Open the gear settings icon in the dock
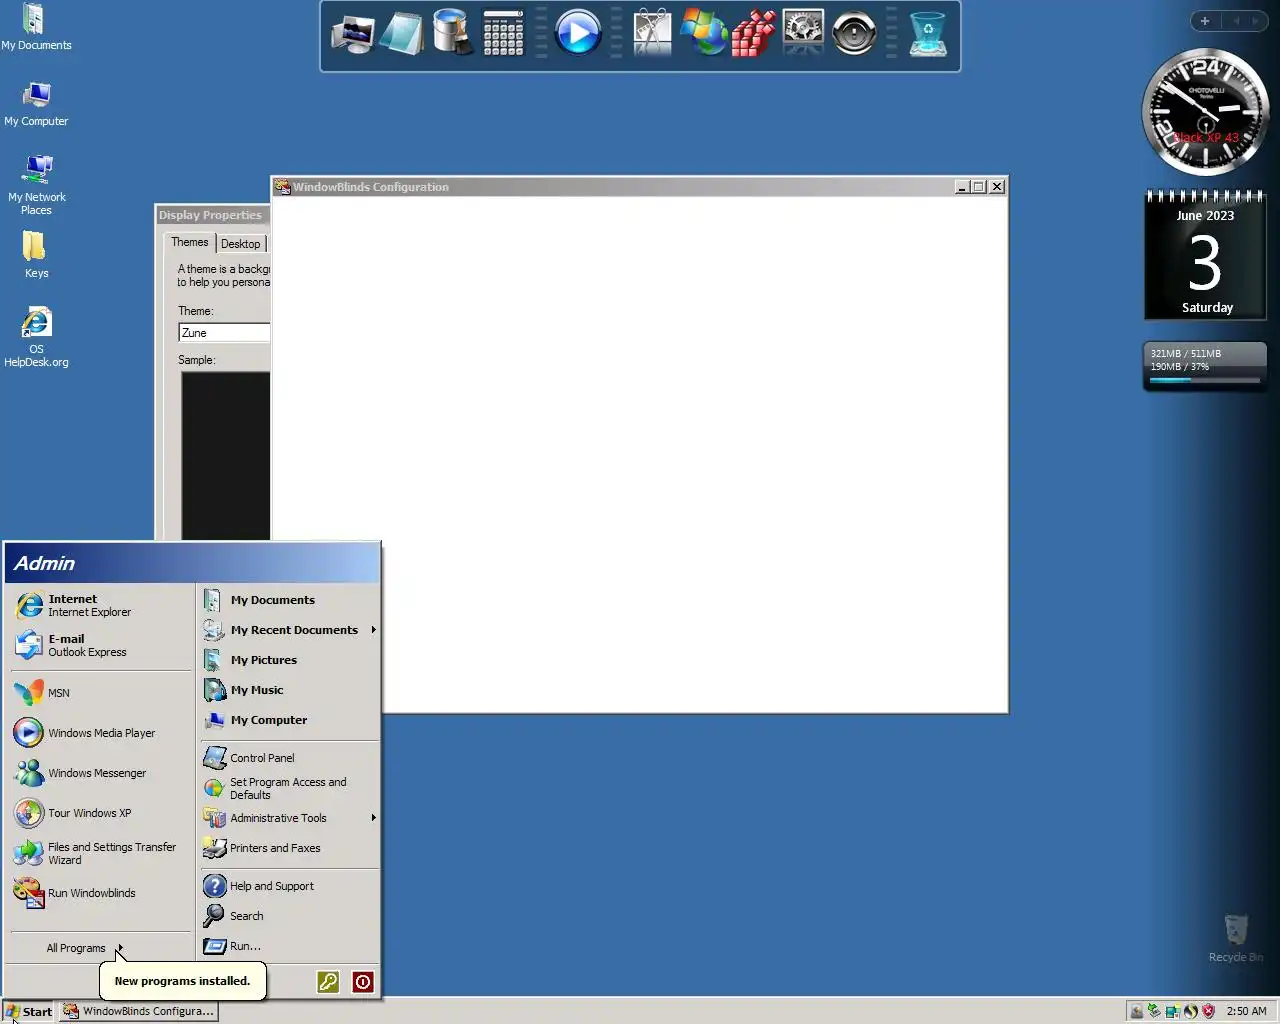Screen dimensions: 1280x1024 point(803,33)
